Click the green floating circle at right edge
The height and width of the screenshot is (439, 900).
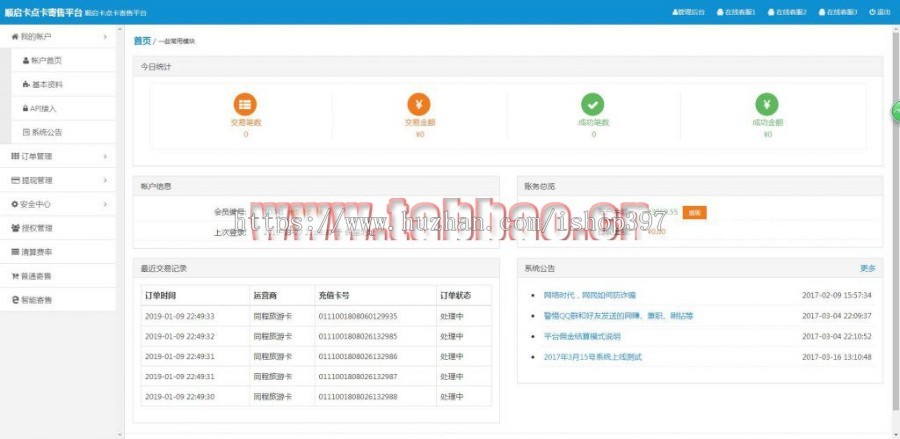(895, 112)
